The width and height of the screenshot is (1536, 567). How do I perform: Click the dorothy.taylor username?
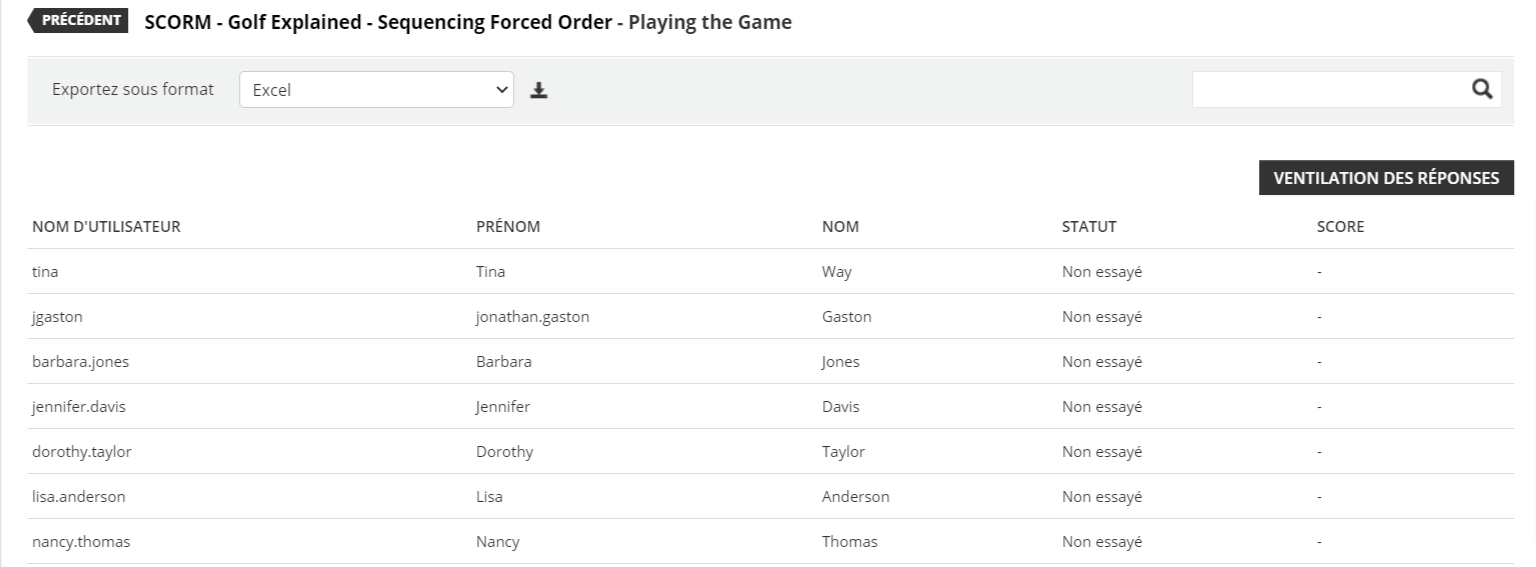(x=81, y=452)
